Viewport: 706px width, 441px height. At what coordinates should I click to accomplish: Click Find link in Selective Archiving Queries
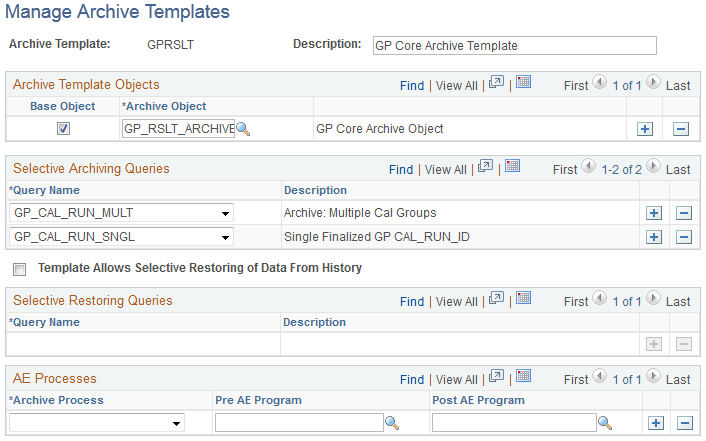[x=400, y=170]
